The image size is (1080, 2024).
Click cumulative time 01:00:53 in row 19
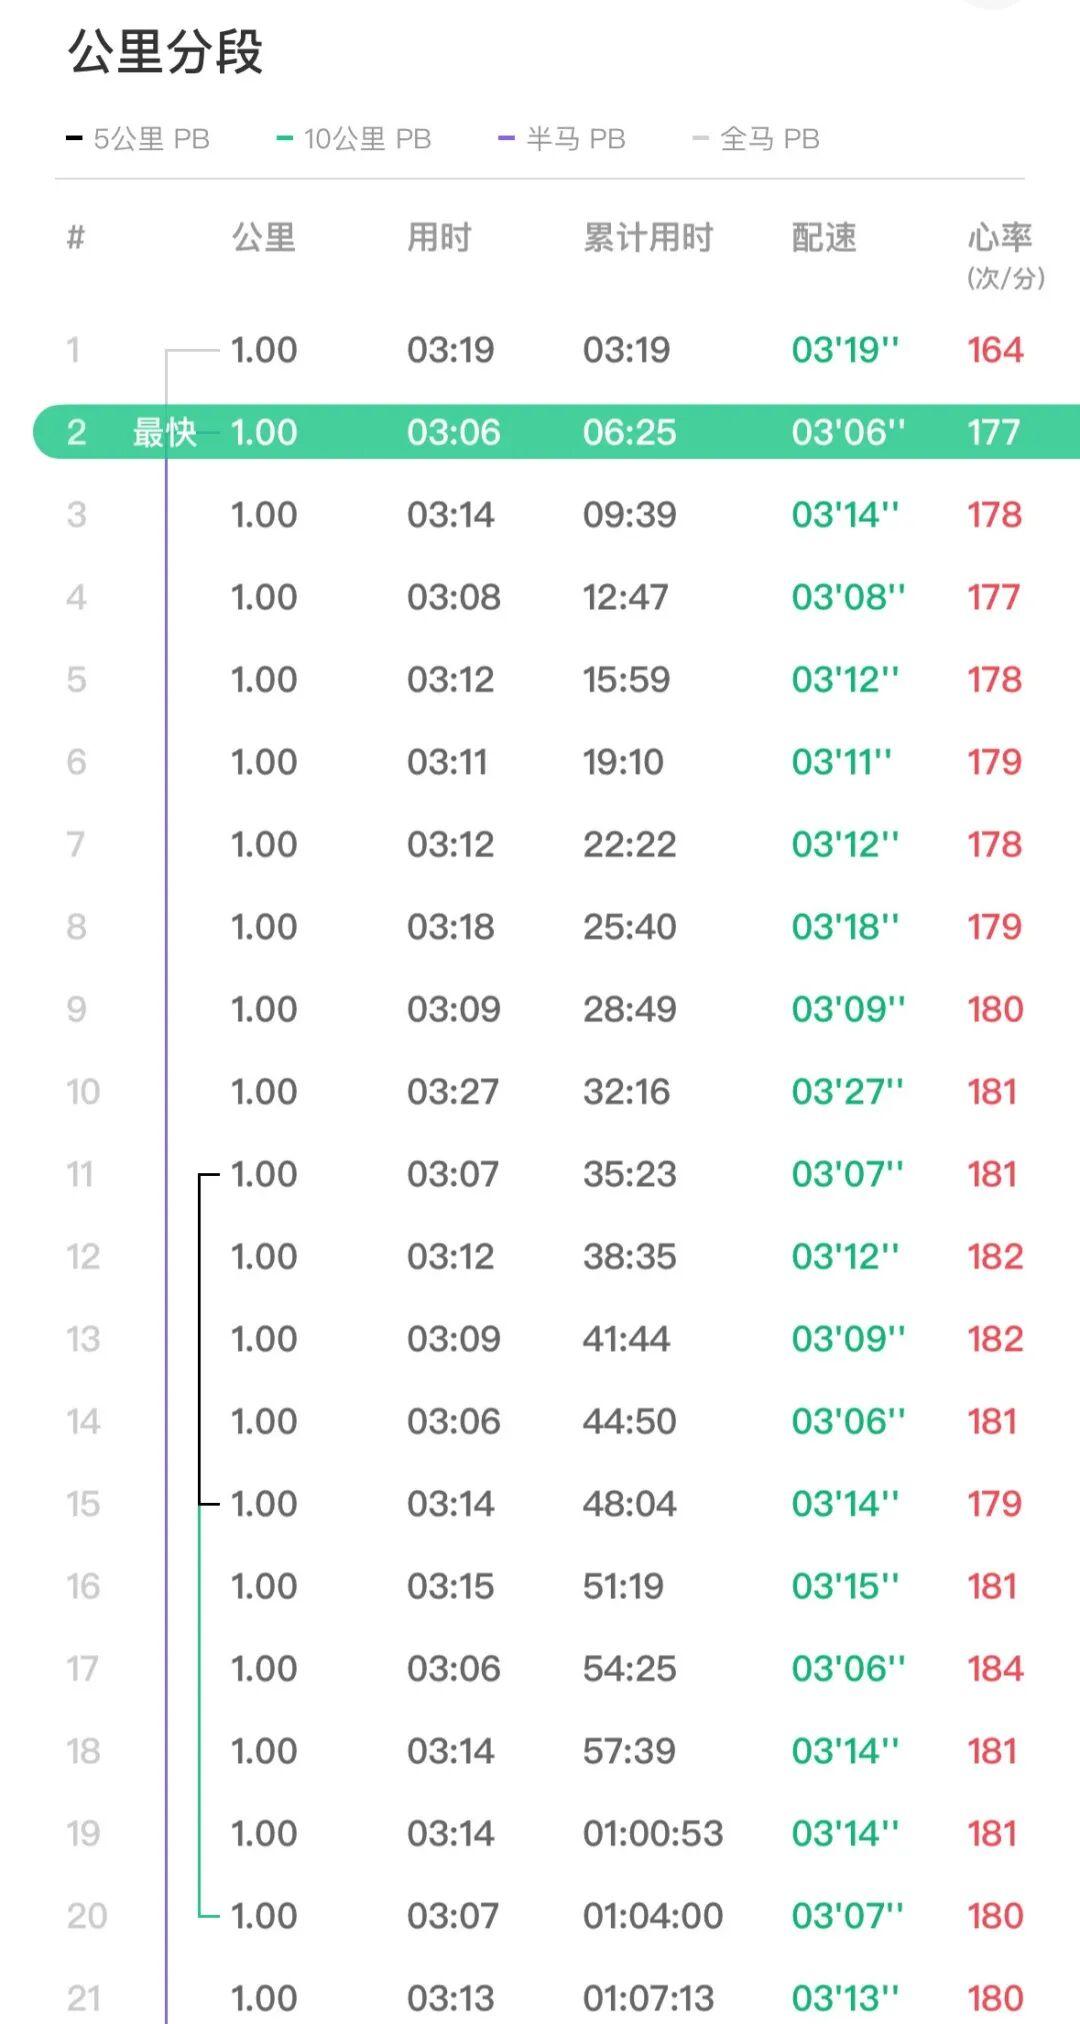tap(653, 1833)
